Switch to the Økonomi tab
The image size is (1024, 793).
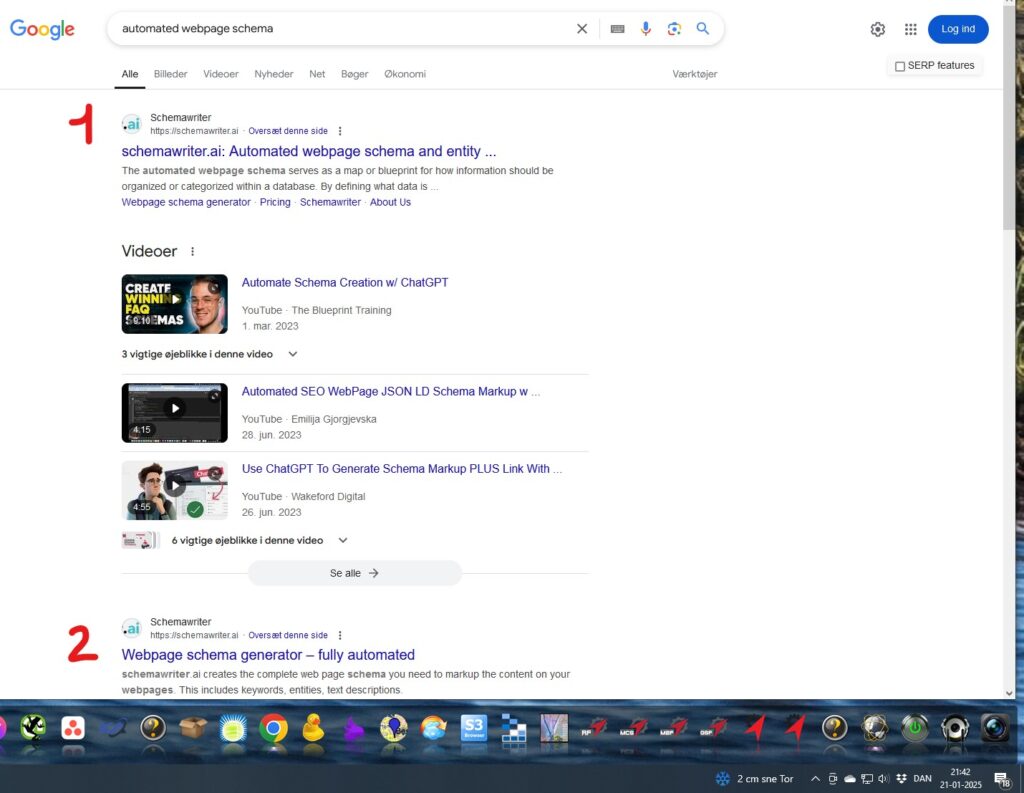(x=405, y=74)
